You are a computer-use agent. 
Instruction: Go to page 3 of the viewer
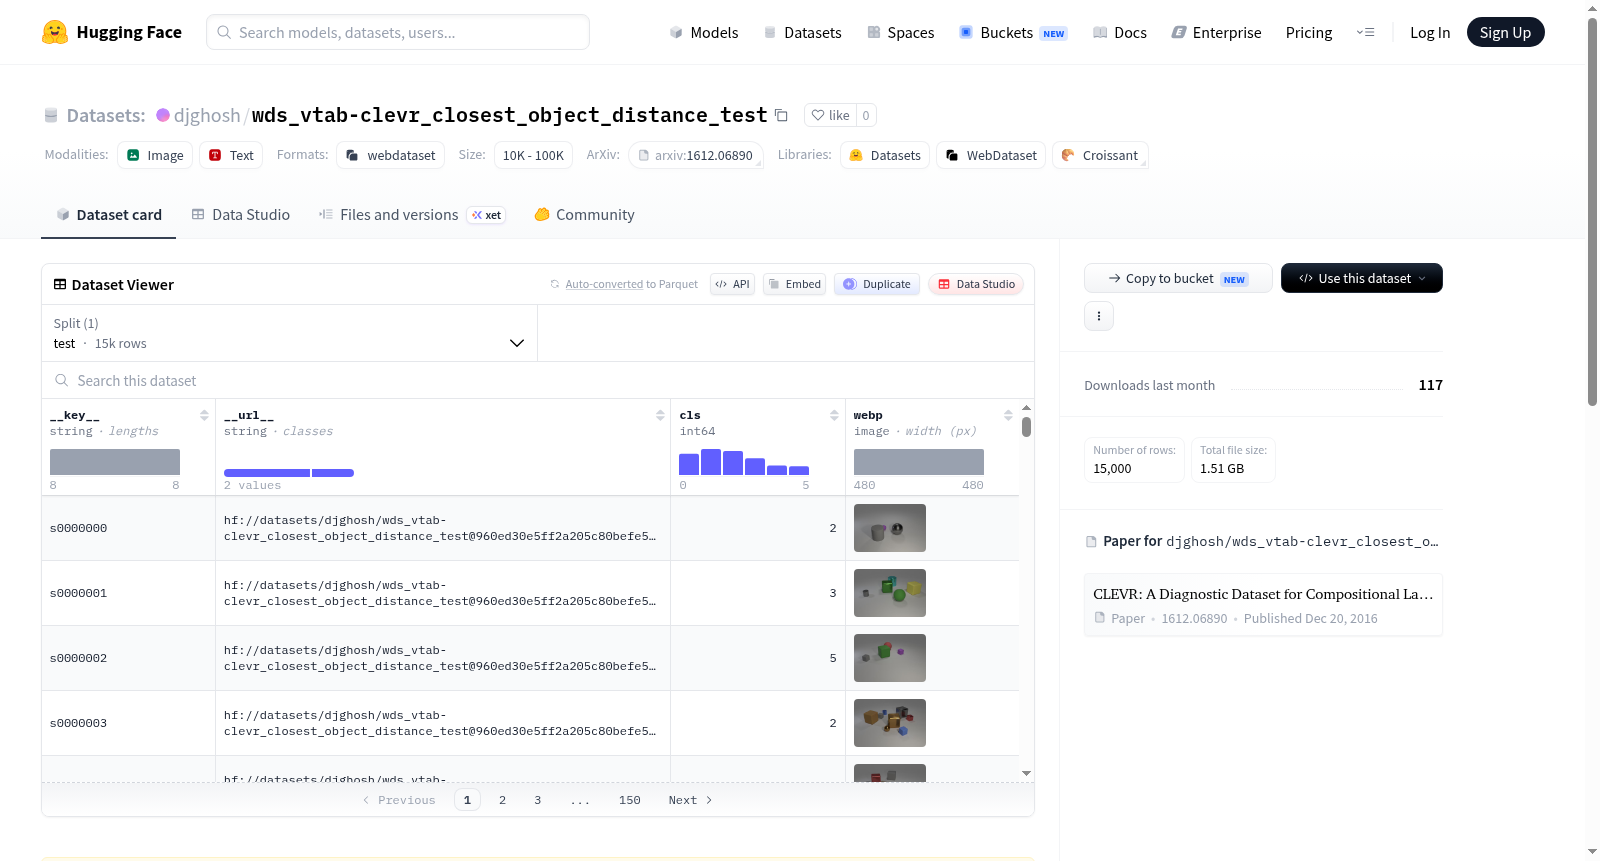(538, 800)
